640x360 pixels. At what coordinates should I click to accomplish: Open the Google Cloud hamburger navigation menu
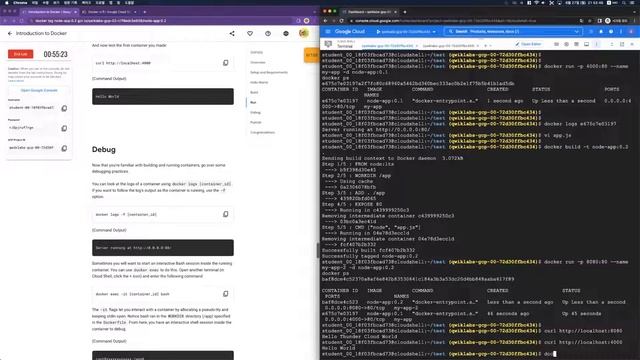tap(328, 31)
